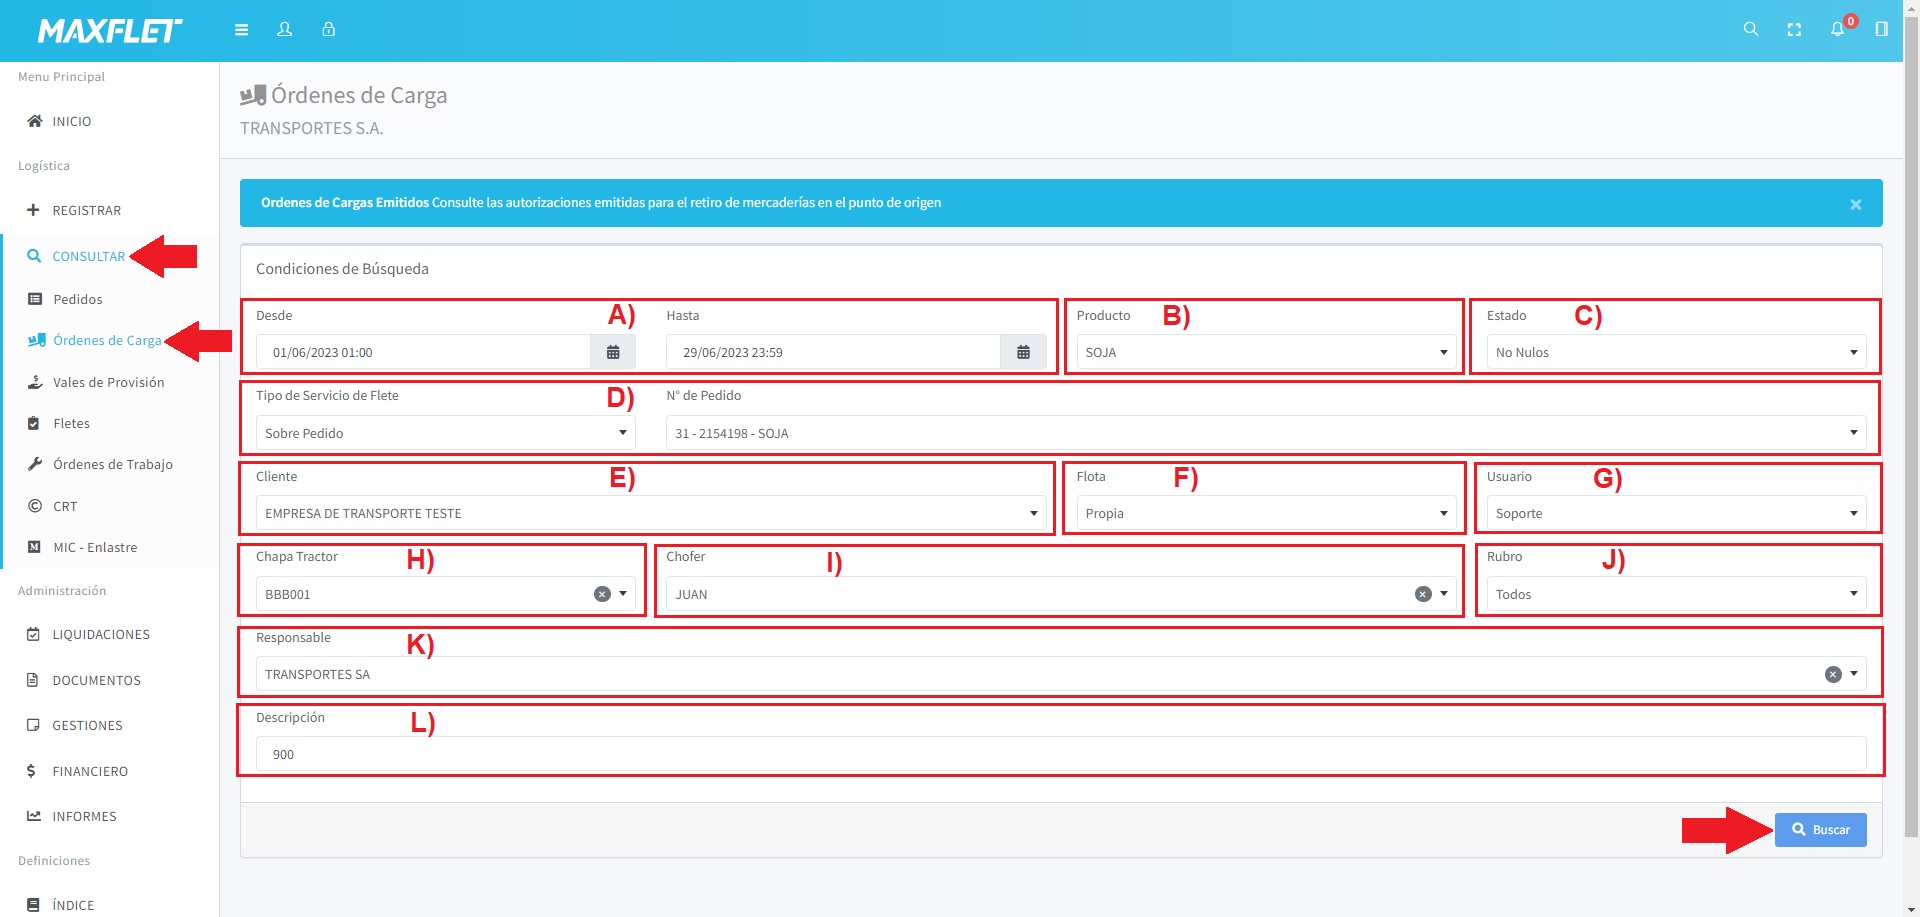1920x917 pixels.
Task: Clear the Responsable selection
Action: point(1833,675)
